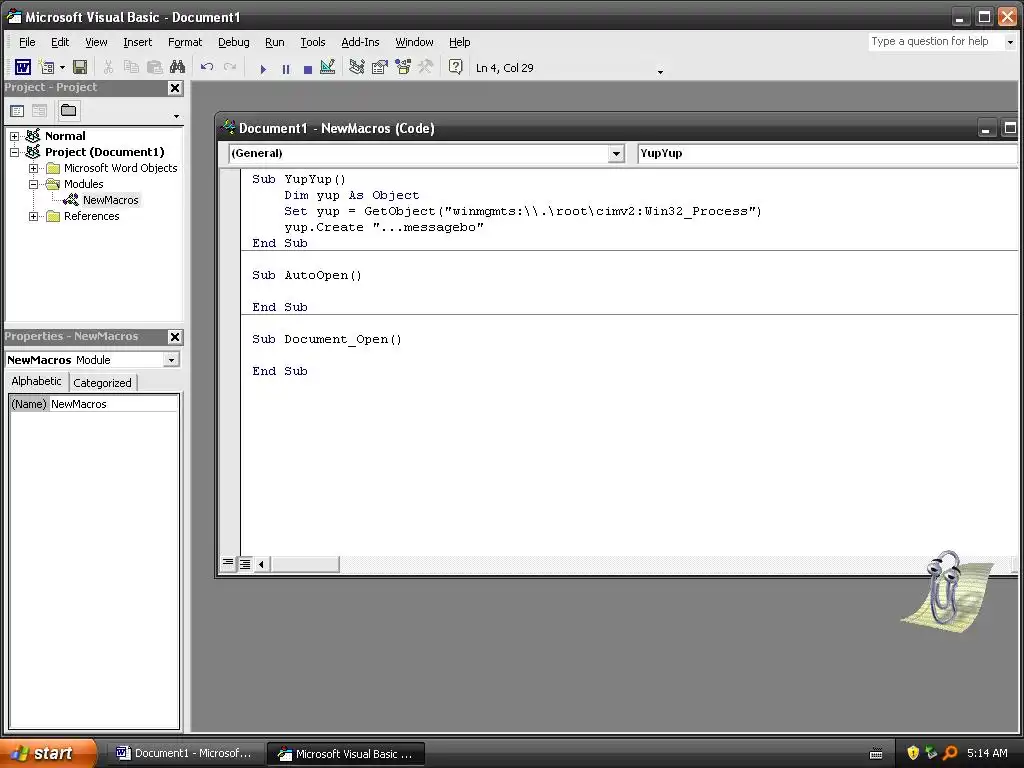
Task: Close the Project panel
Action: [x=175, y=88]
